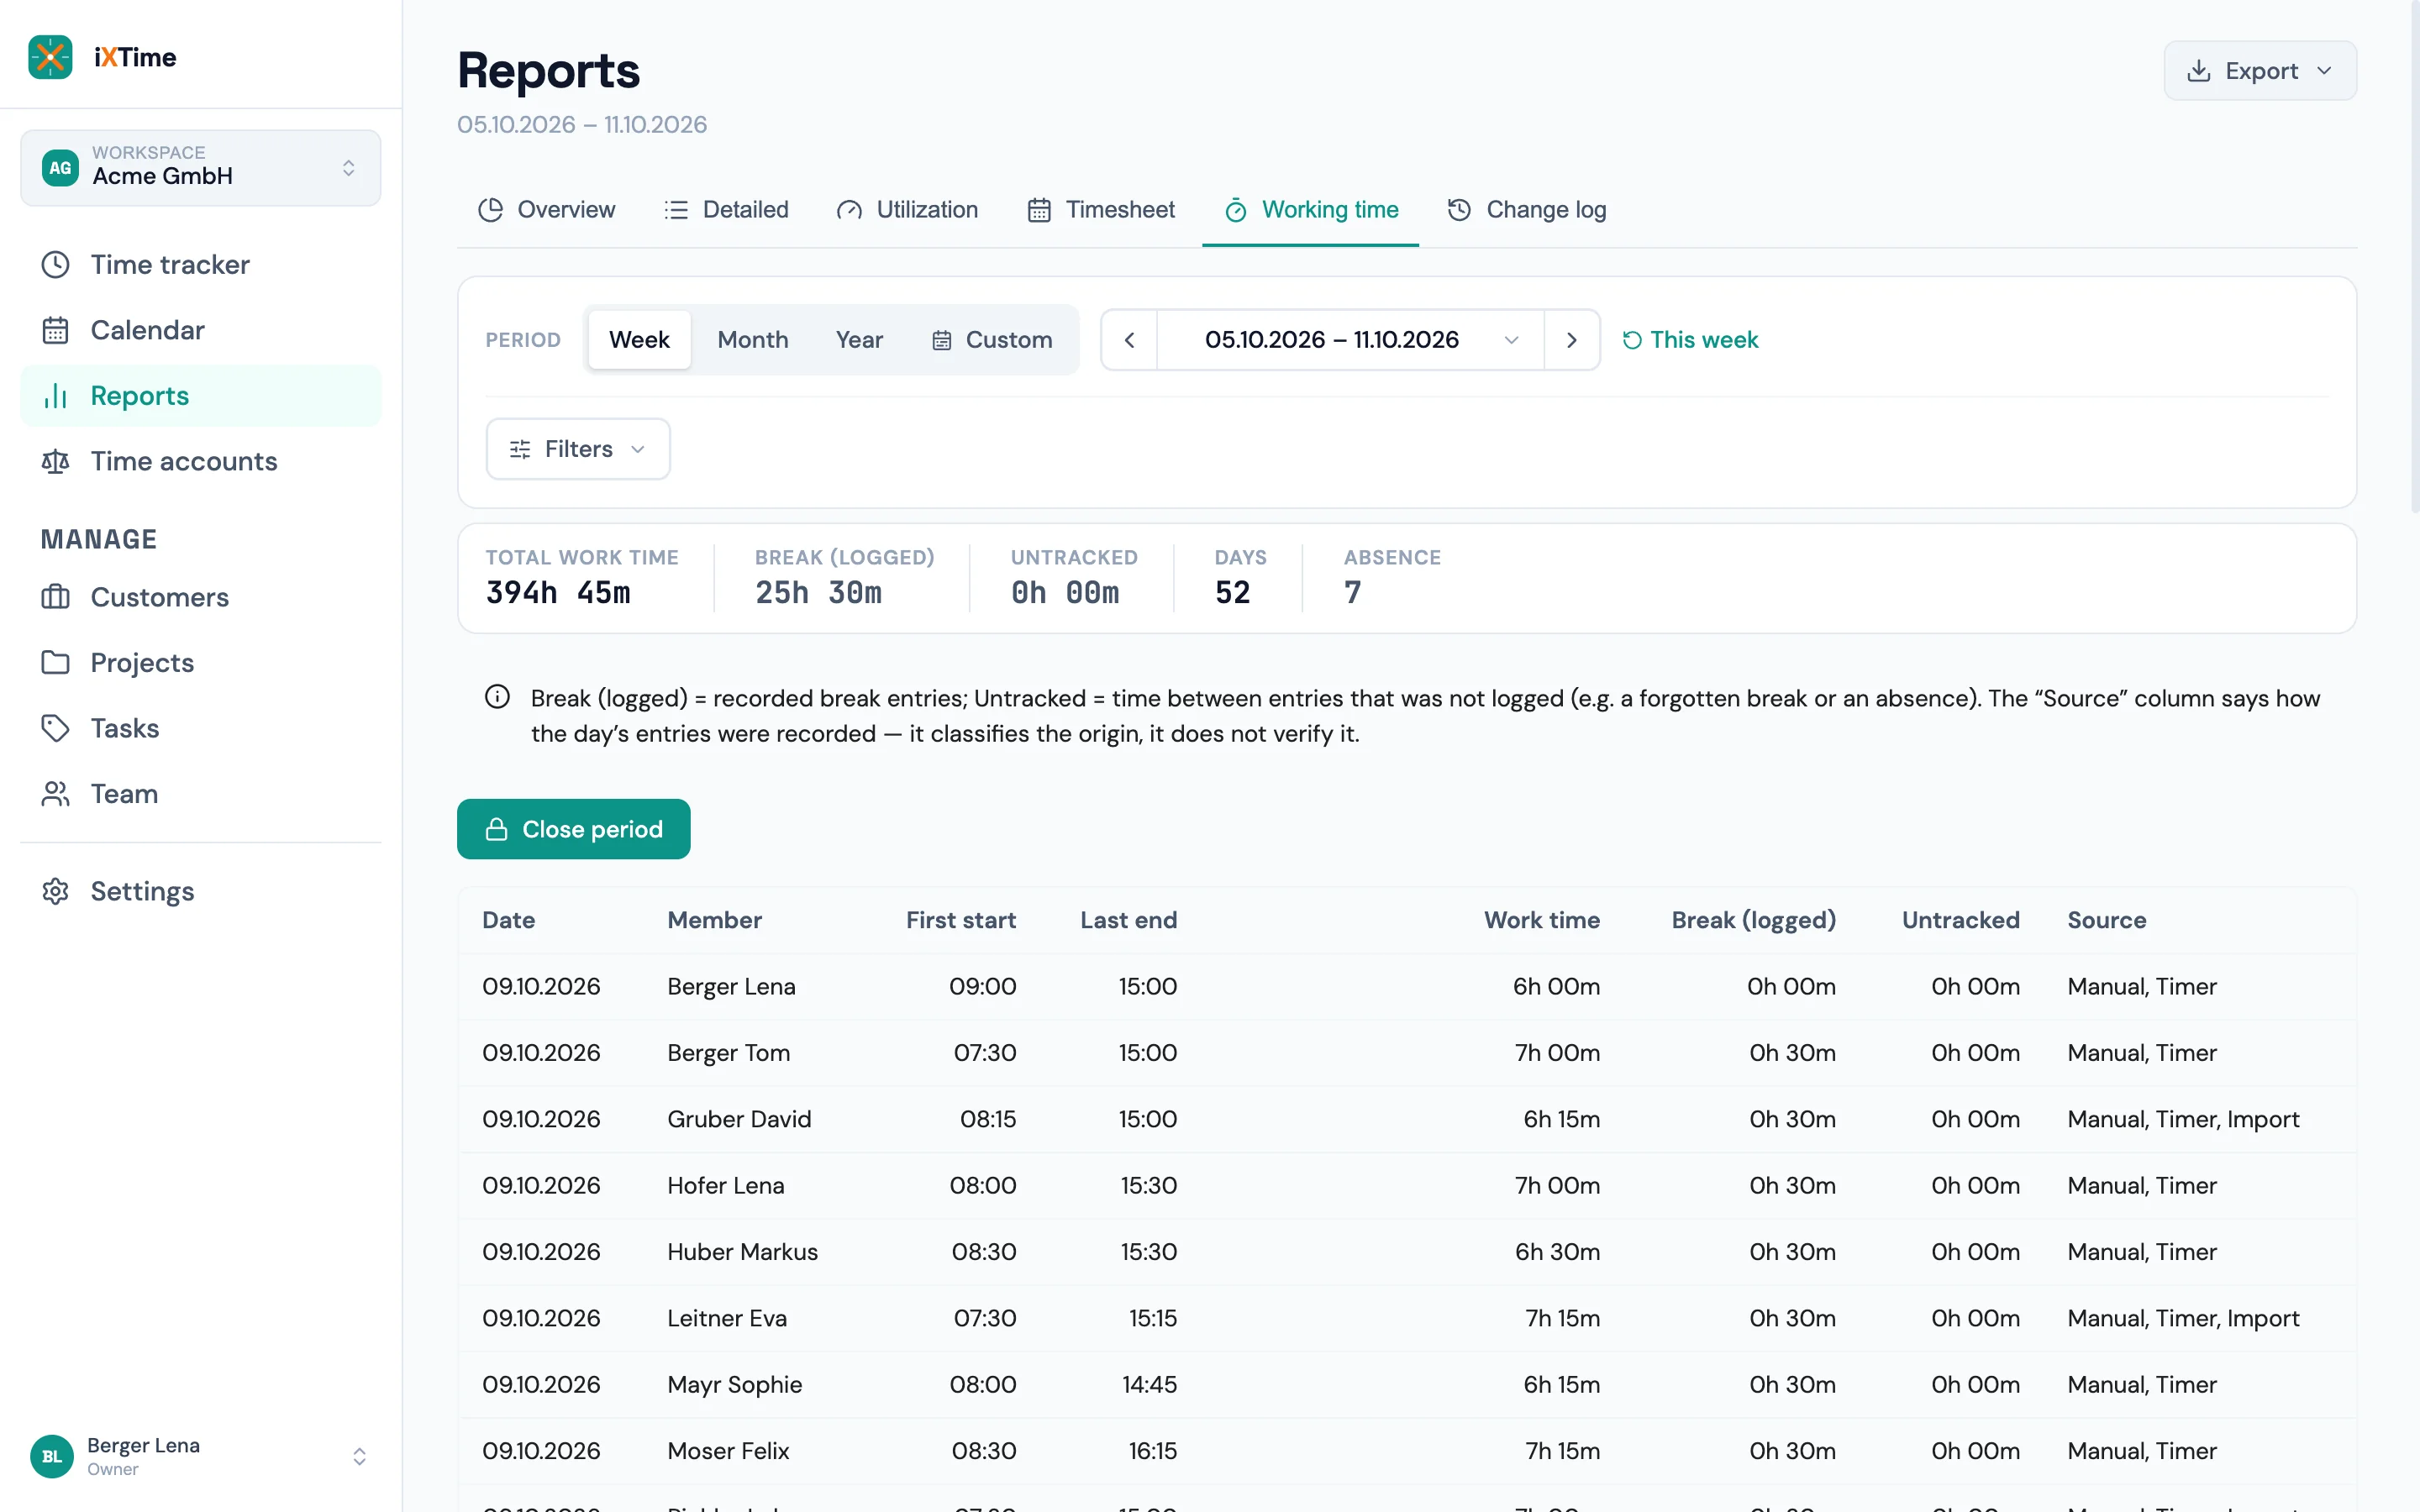The image size is (2420, 1512).
Task: Select the Custom period option
Action: tap(992, 340)
